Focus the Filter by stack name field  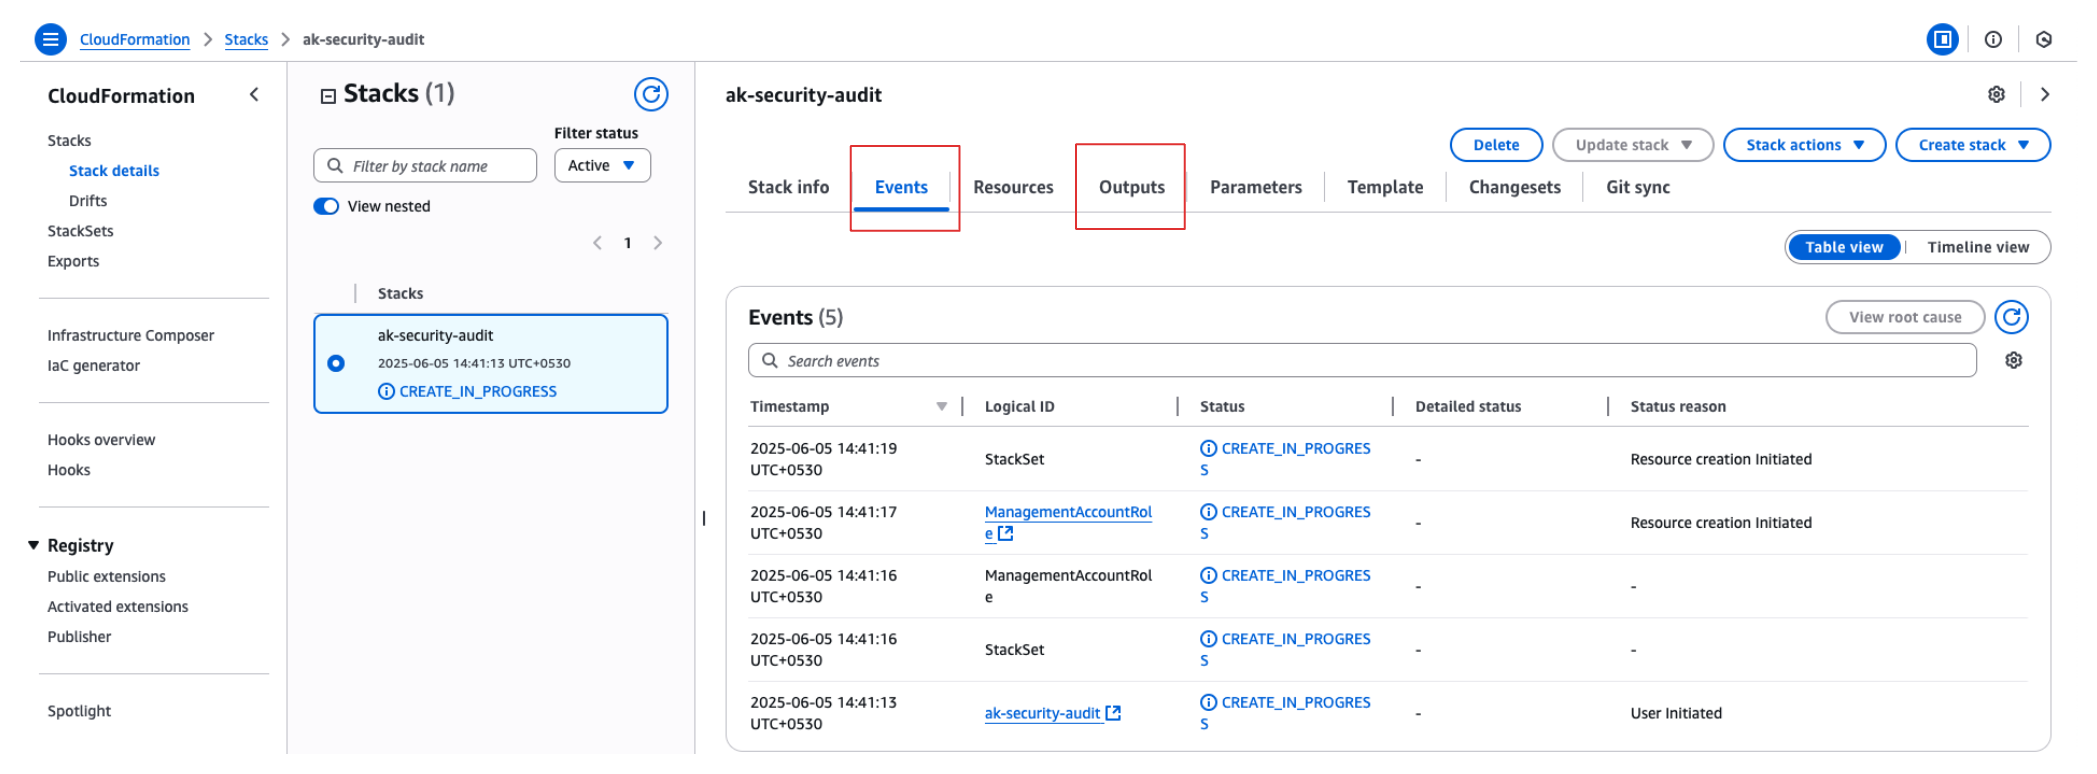[425, 165]
